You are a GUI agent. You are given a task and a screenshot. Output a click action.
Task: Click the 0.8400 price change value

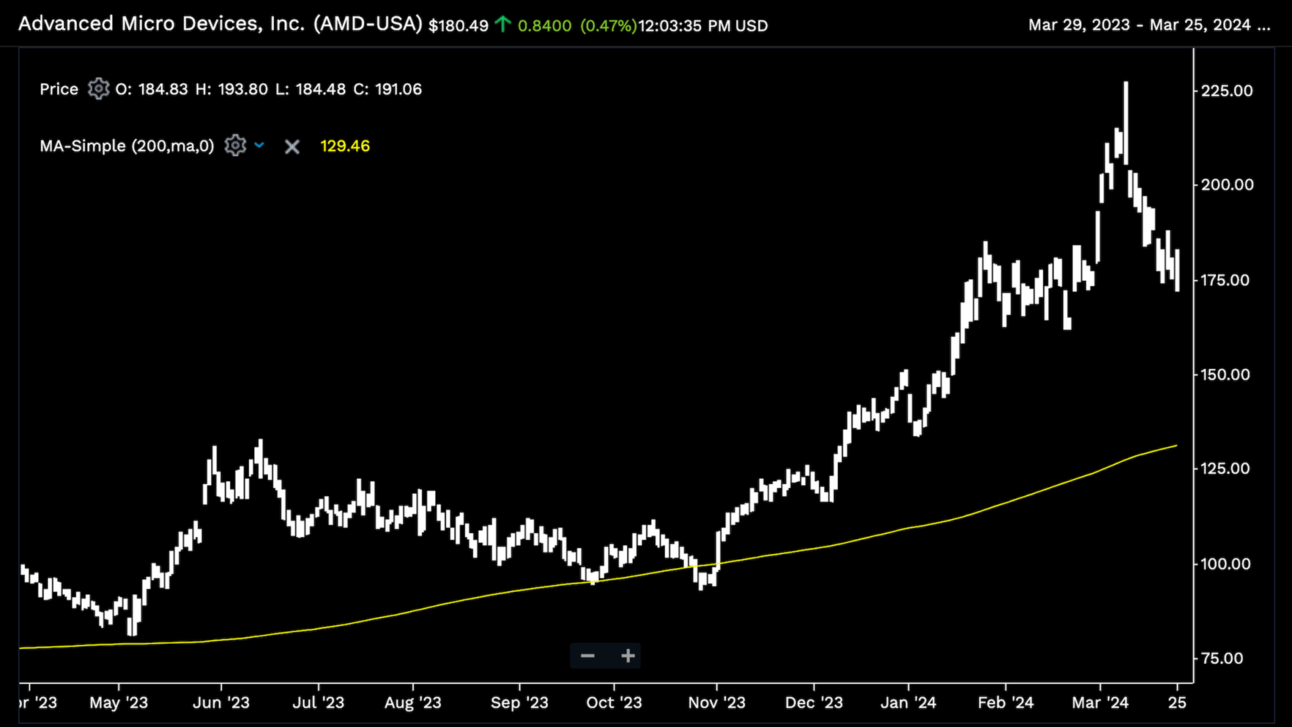coord(545,26)
